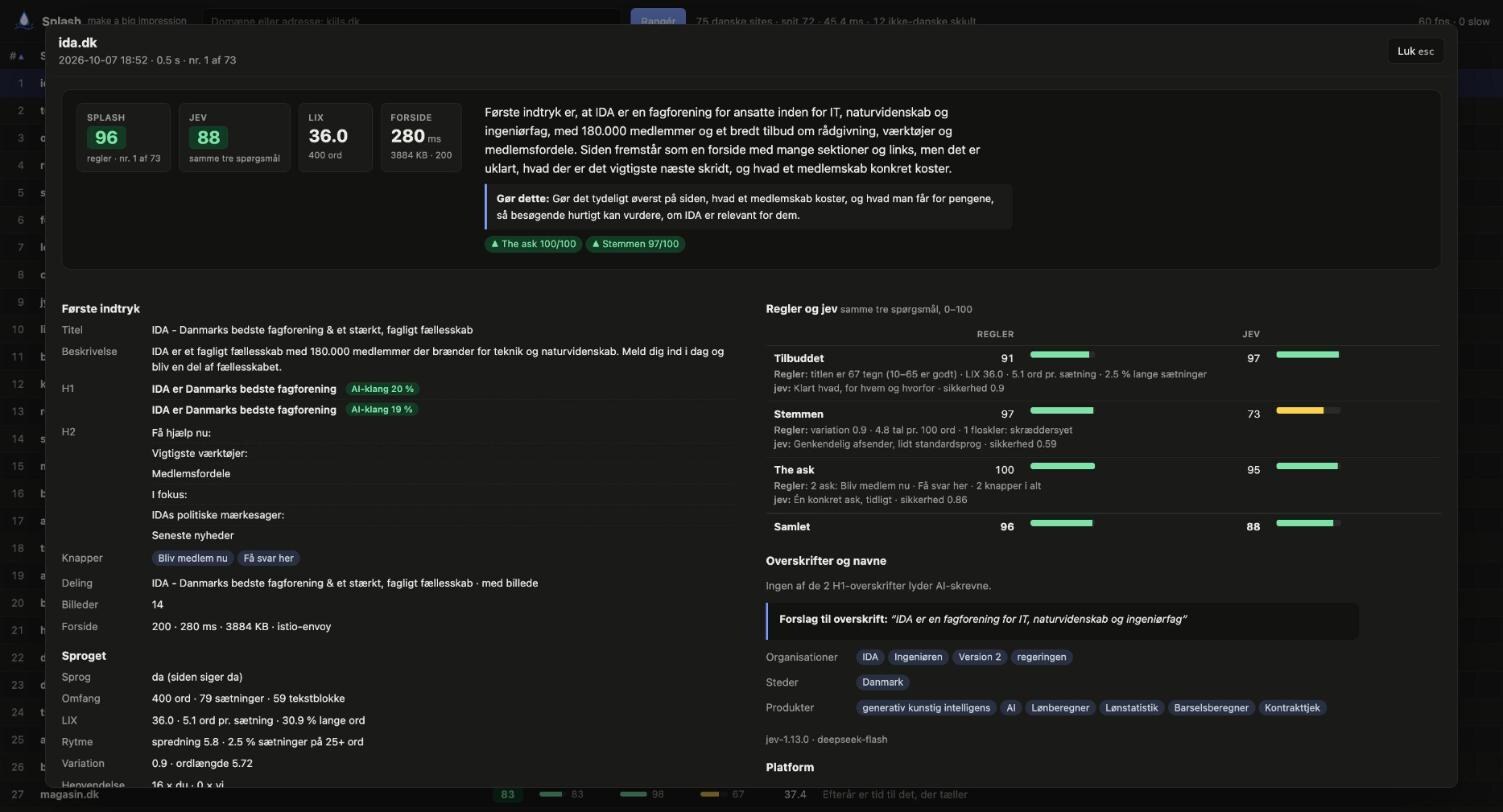1503x812 pixels.
Task: Click the Tilbuddet row label in Regler og jev
Action: click(799, 358)
